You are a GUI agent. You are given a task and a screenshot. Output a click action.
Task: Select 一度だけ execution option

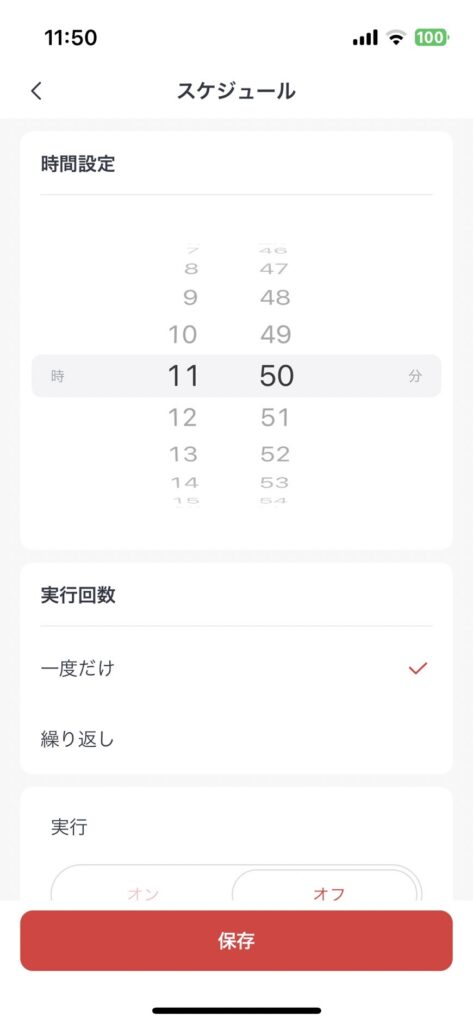pos(236,668)
